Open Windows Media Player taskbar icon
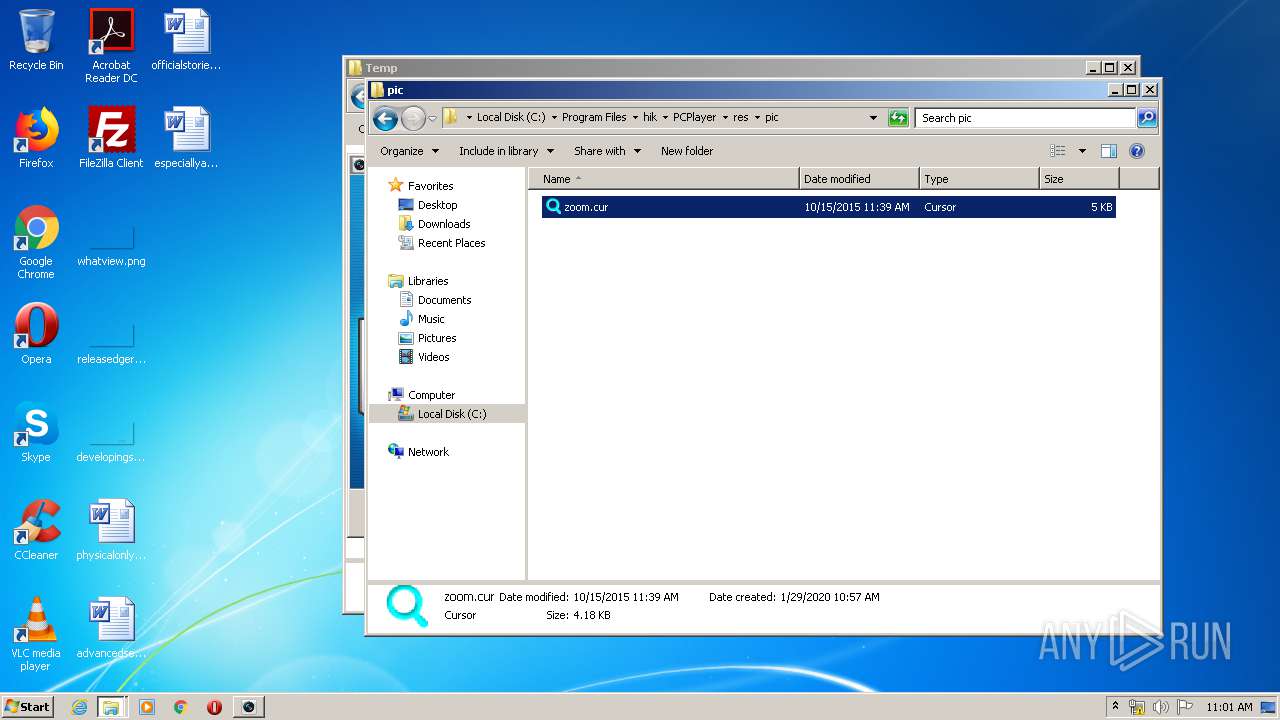This screenshot has height=720, width=1280. (x=147, y=707)
